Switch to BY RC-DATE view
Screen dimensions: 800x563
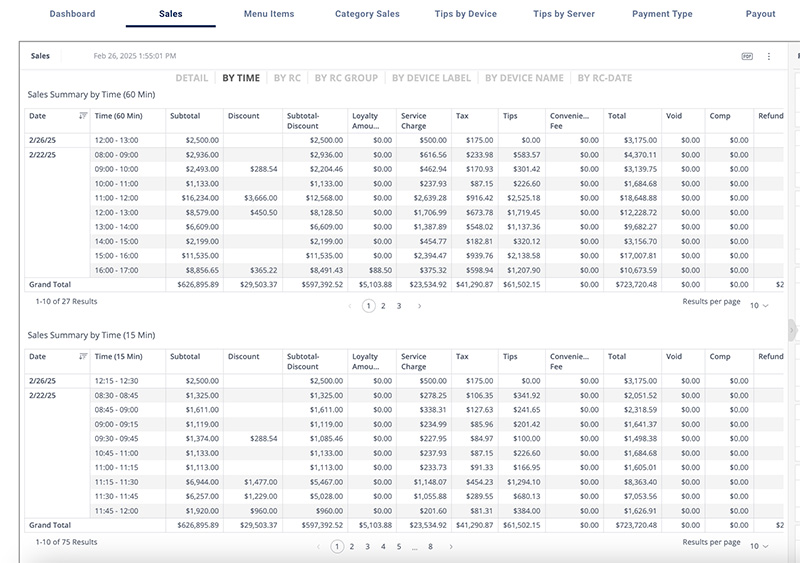coord(605,78)
